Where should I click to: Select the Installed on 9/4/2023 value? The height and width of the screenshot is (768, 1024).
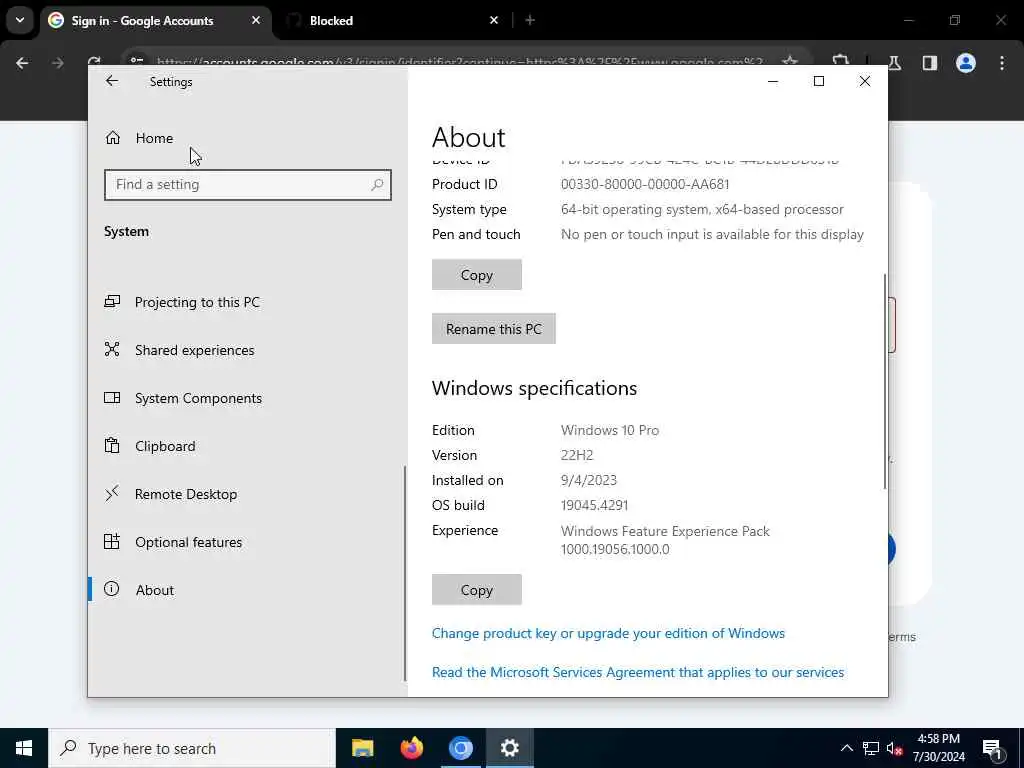point(588,481)
